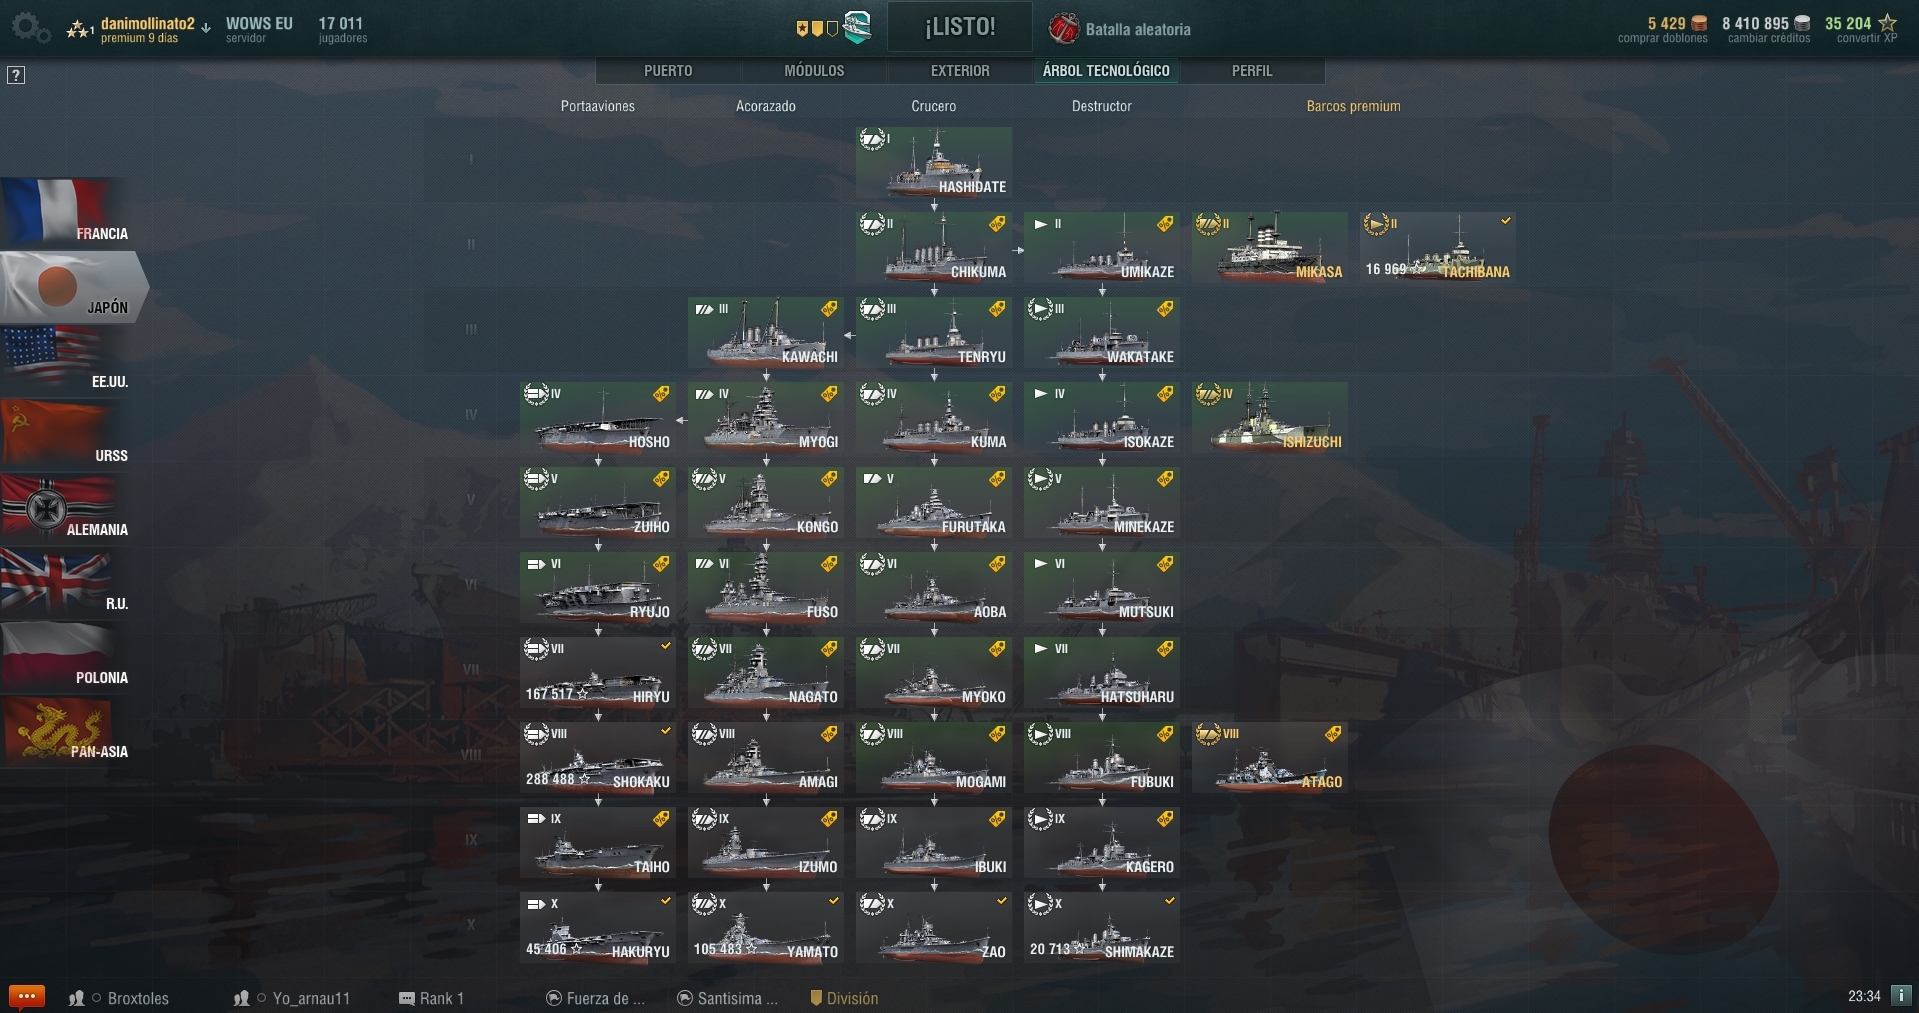Screen dimensions: 1919x1013
Task: Click the convert XP star icon
Action: point(1887,23)
